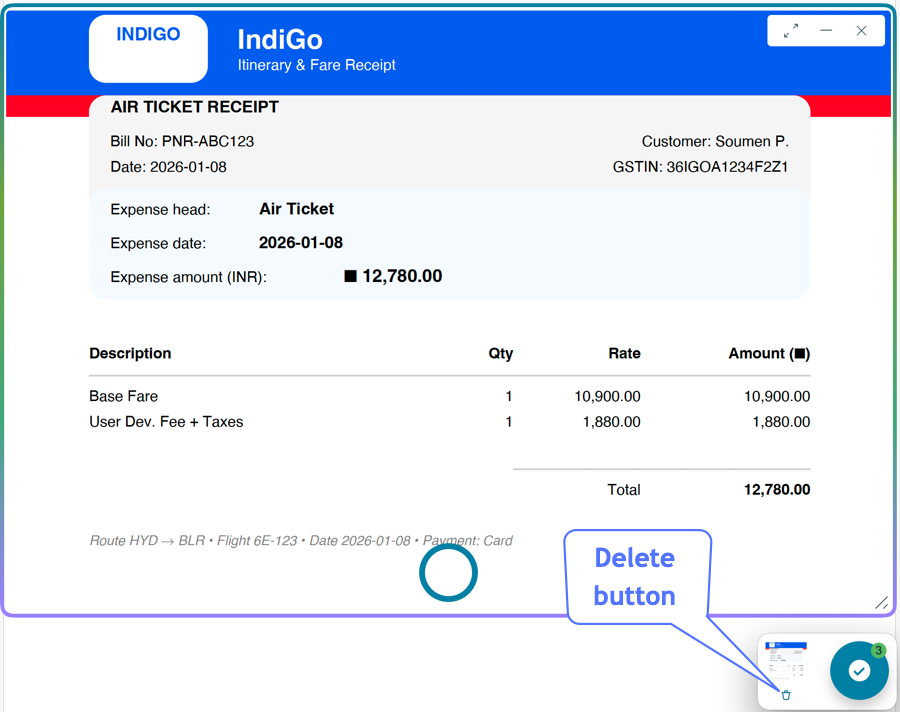The height and width of the screenshot is (712, 900).
Task: Delete the receipt using the trash icon
Action: tap(786, 695)
